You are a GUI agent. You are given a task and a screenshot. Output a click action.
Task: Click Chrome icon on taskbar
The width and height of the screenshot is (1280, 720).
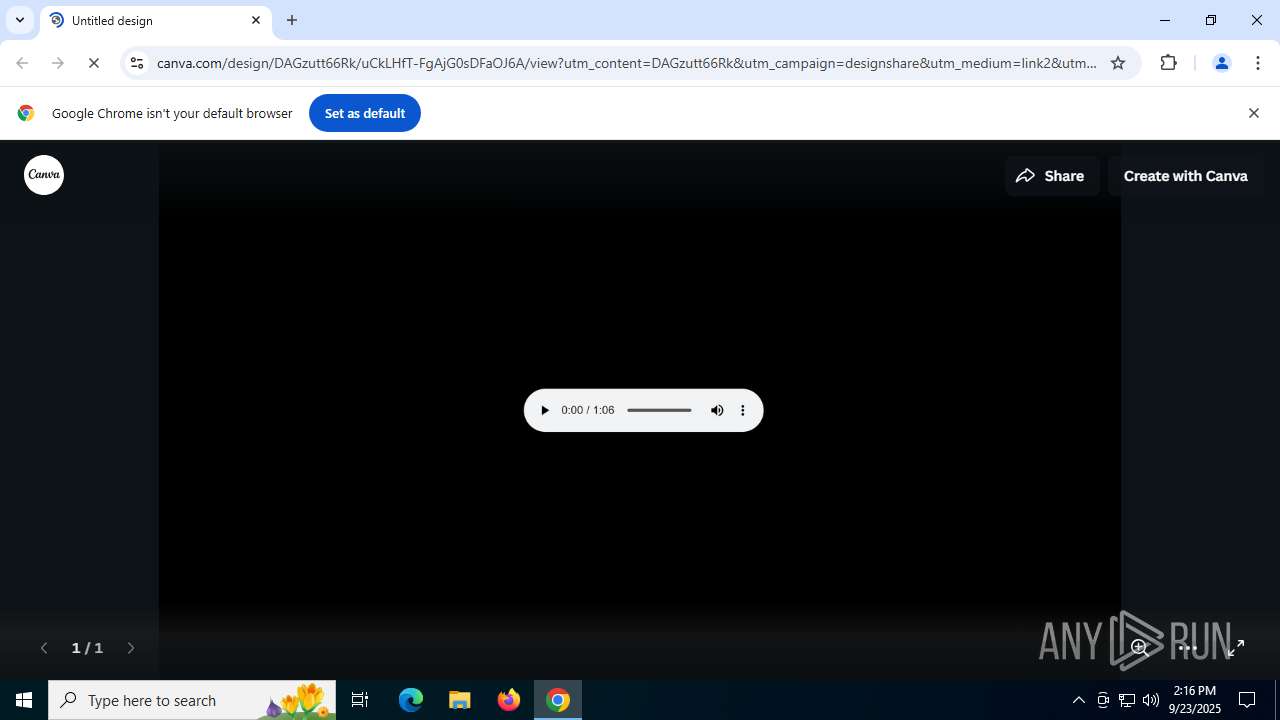click(558, 700)
